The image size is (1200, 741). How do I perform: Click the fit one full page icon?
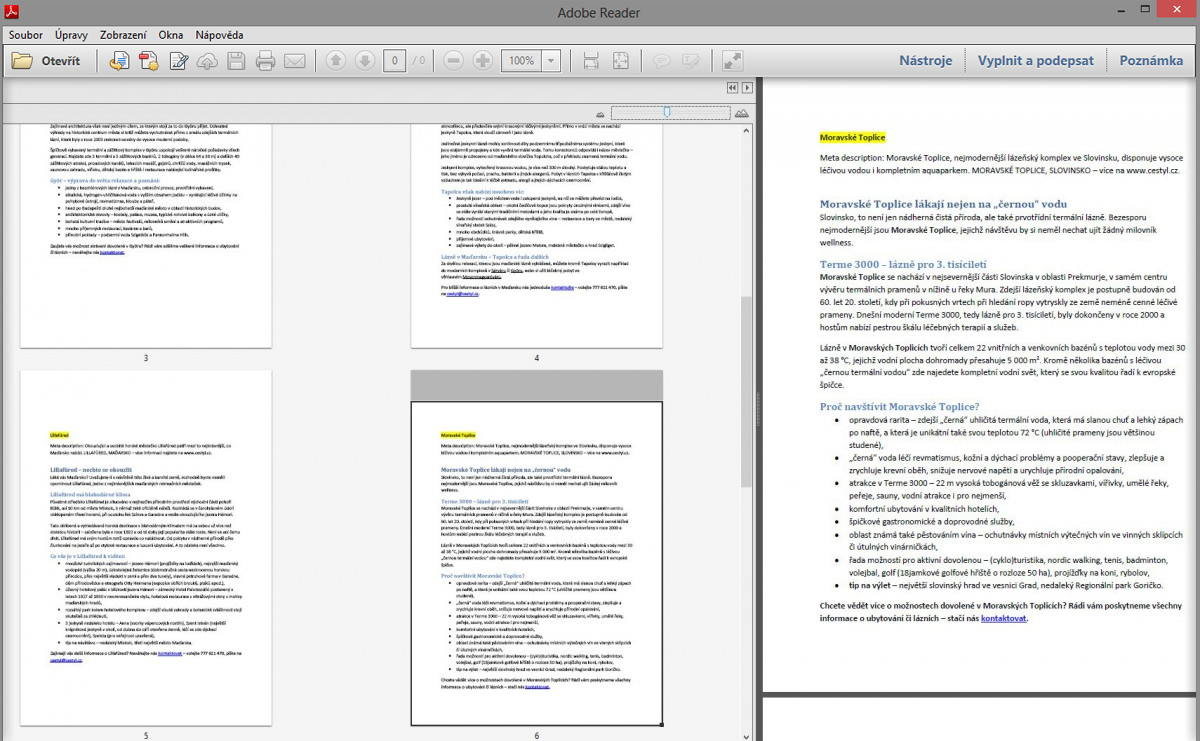point(621,60)
